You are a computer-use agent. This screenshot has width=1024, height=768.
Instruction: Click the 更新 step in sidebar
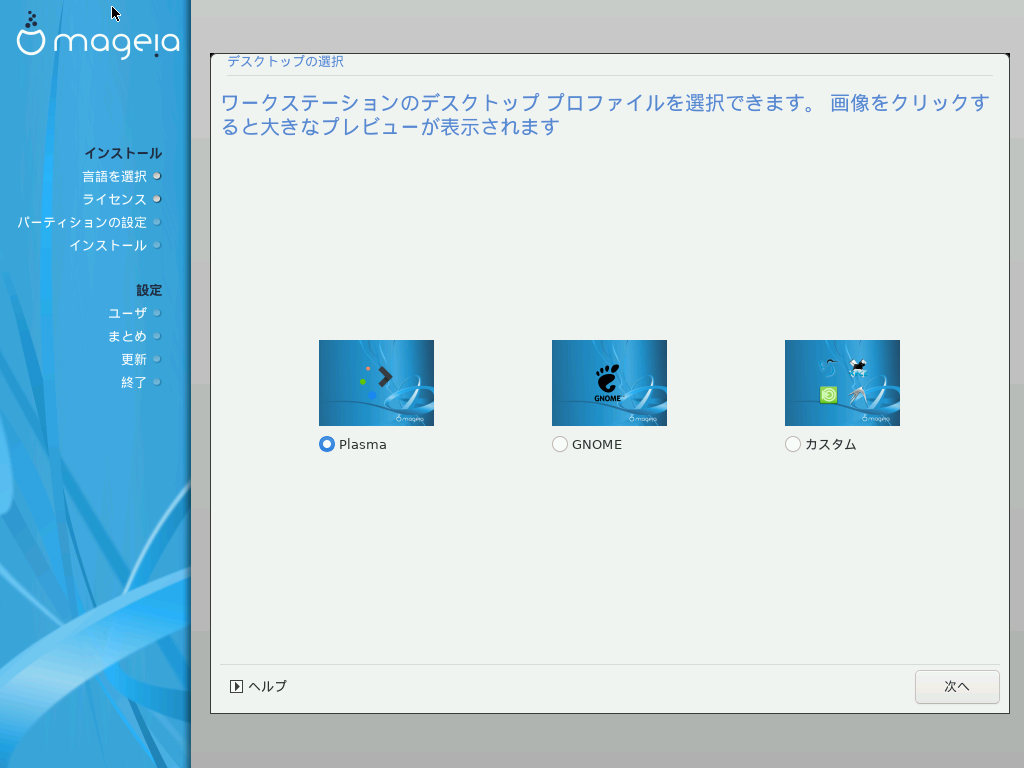click(x=134, y=359)
